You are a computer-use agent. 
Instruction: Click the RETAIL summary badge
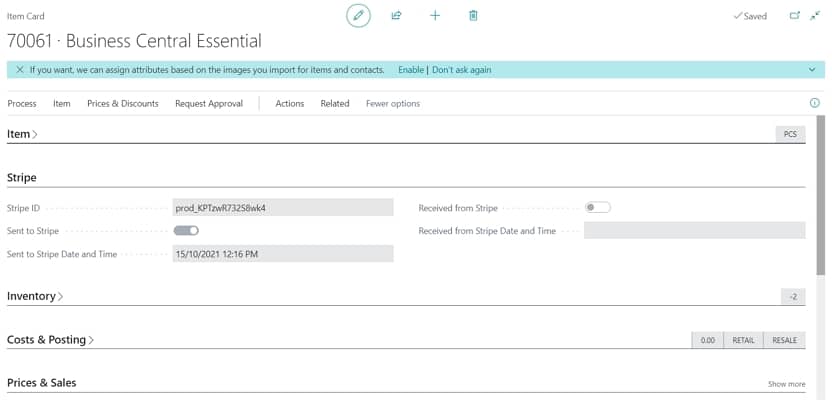point(743,340)
